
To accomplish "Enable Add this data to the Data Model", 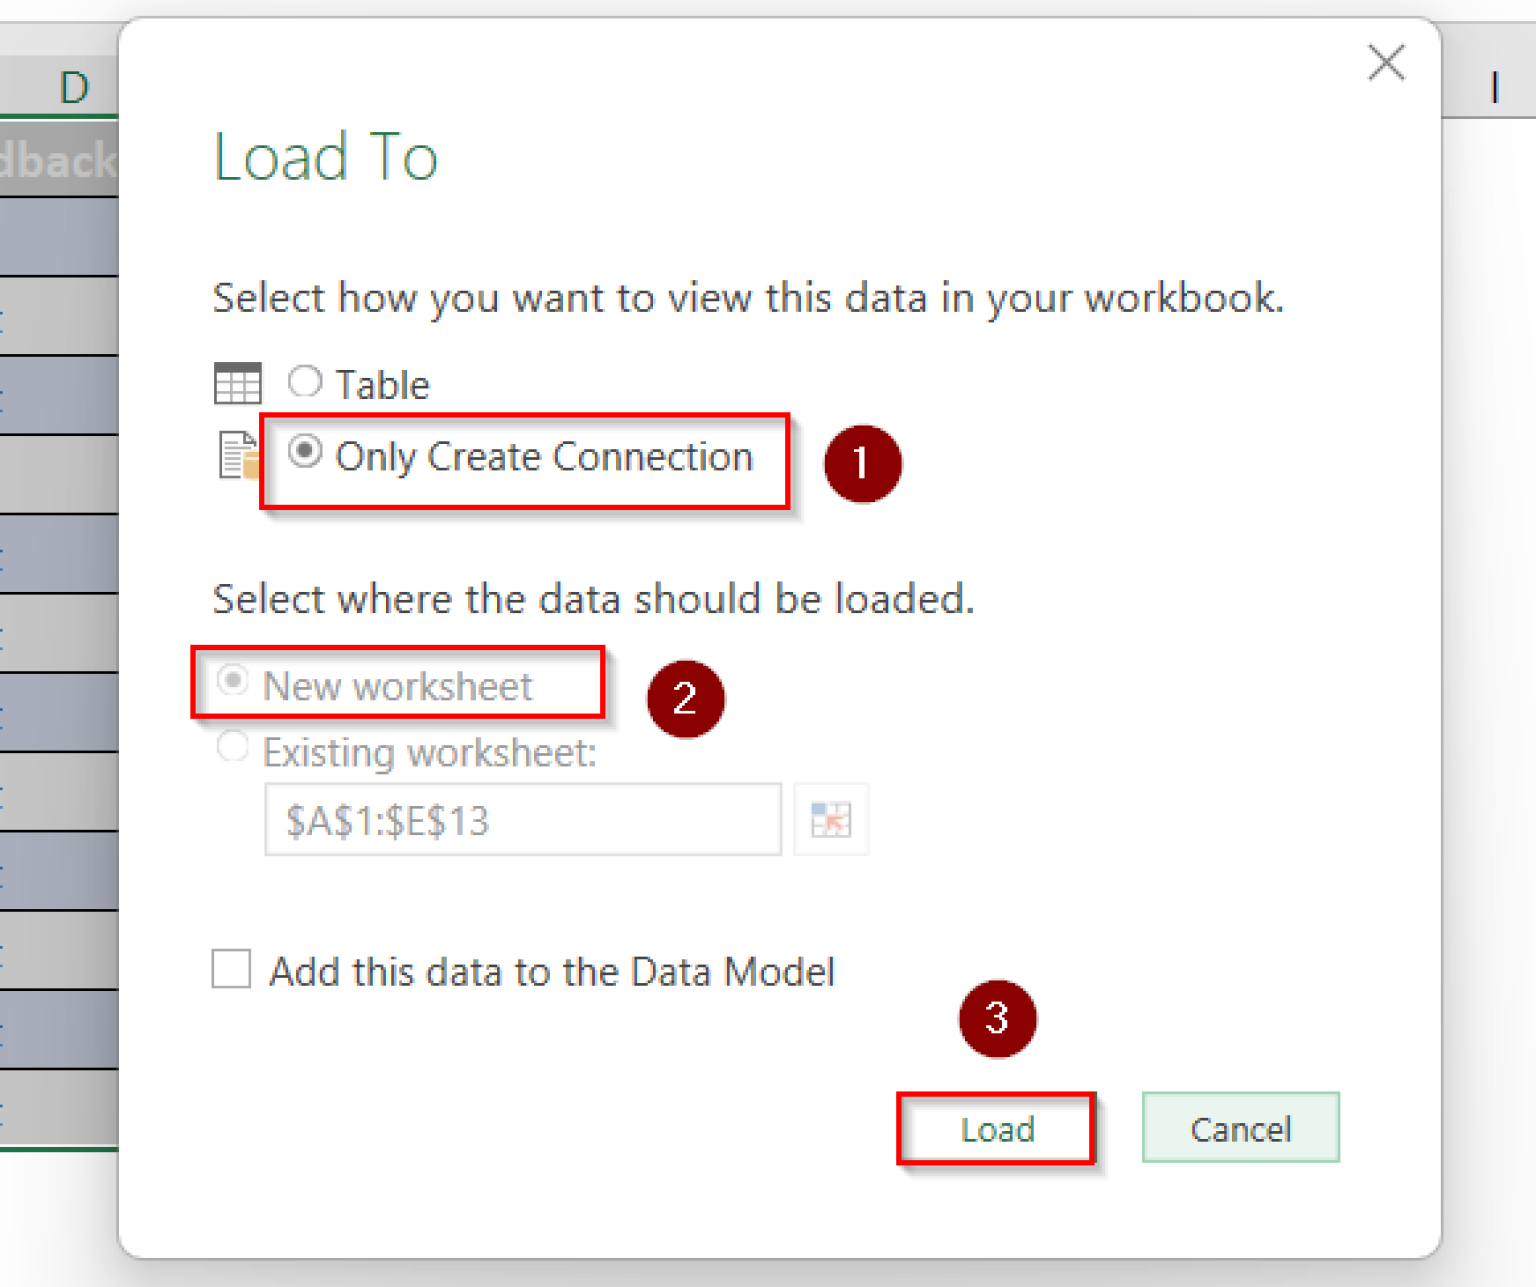I will (230, 969).
